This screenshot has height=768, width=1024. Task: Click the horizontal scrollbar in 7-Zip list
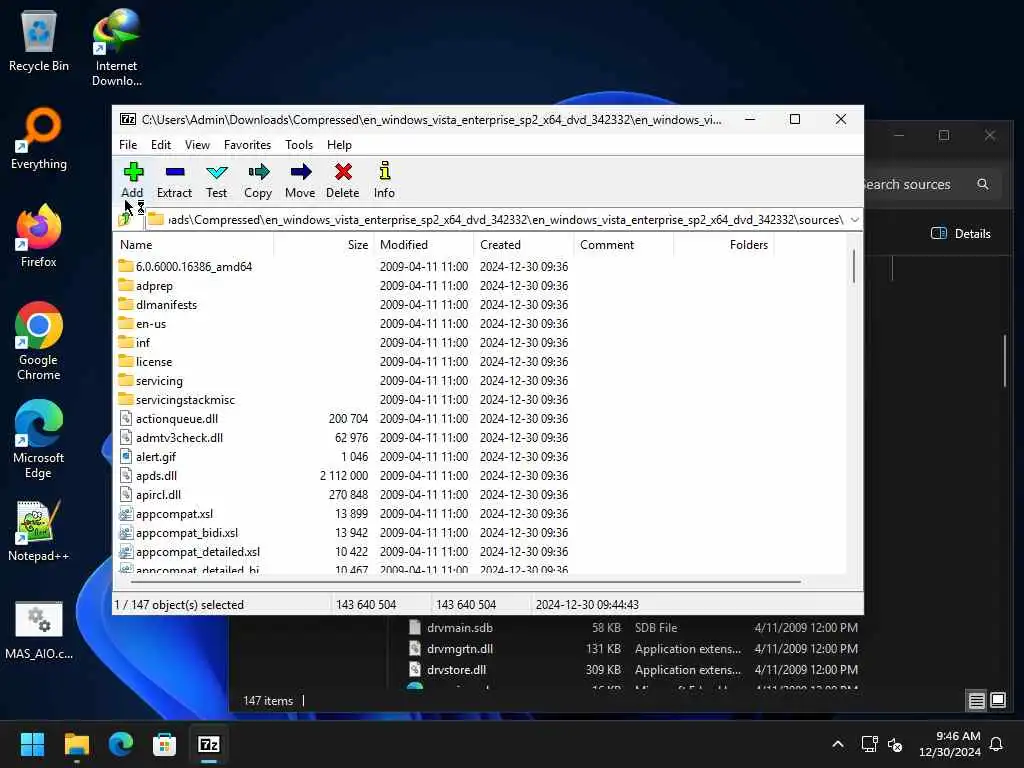click(x=466, y=581)
